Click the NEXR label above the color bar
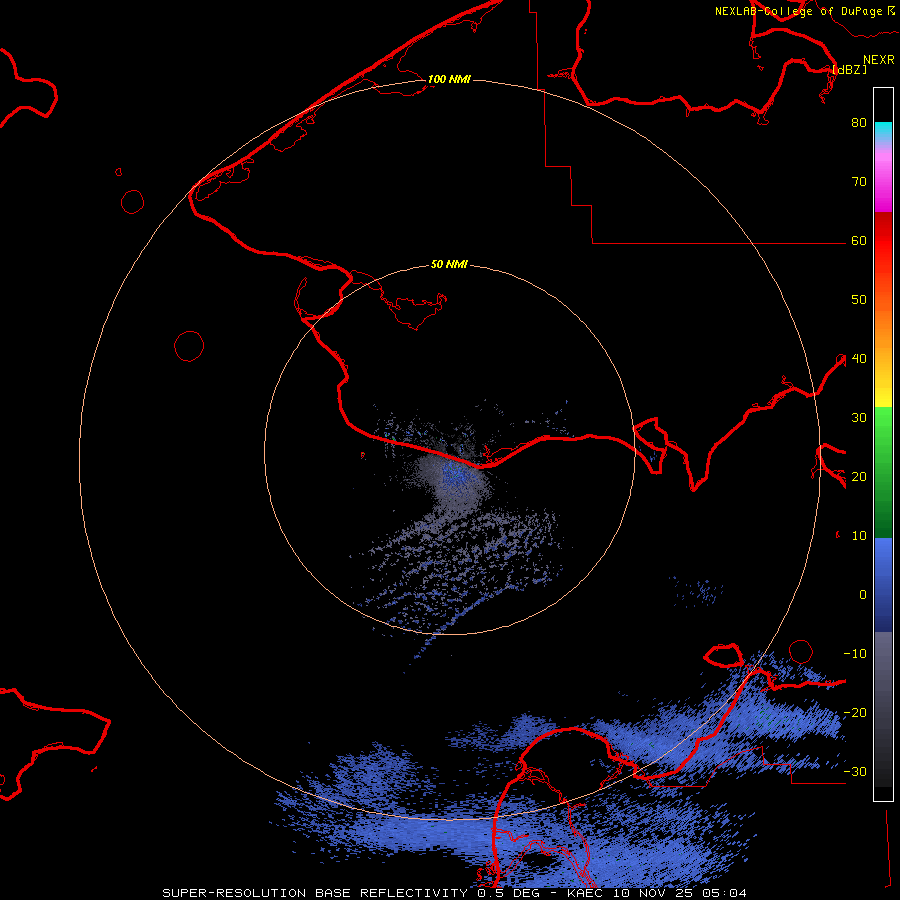 (879, 60)
